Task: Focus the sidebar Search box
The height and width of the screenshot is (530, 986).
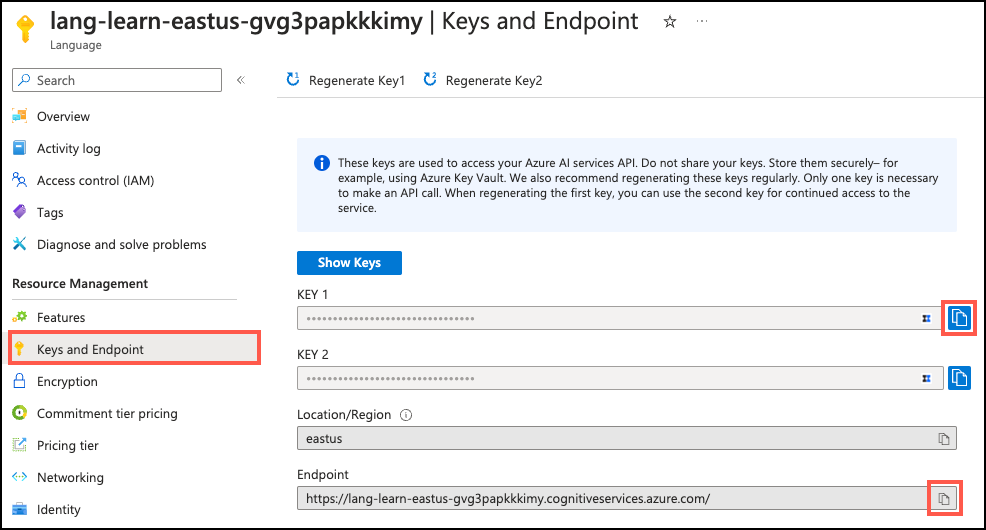Action: click(x=117, y=80)
